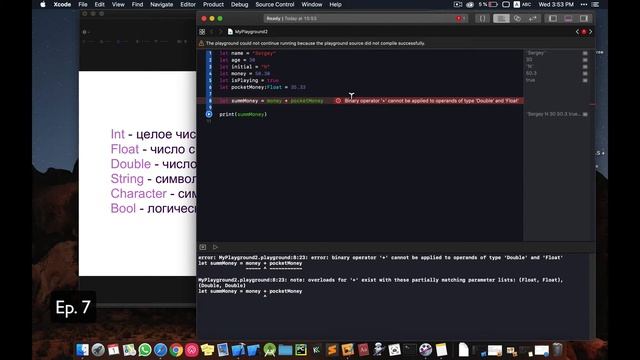Image resolution: width=640 pixels, height=360 pixels.
Task: Open the Edit menu
Action: coord(100,4)
